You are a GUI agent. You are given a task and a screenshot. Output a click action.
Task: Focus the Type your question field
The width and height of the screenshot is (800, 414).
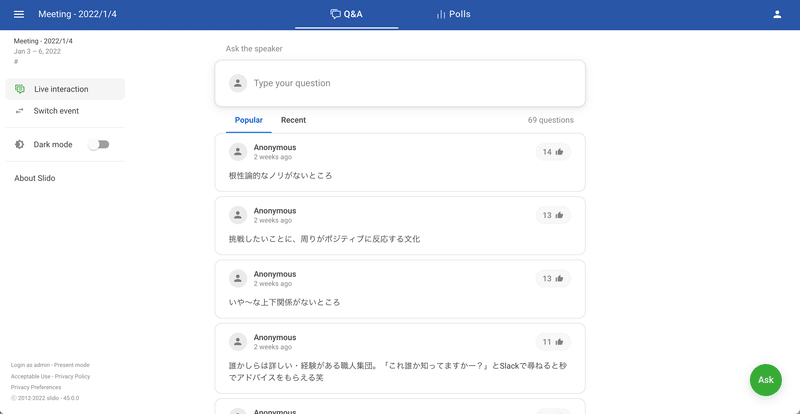(400, 83)
